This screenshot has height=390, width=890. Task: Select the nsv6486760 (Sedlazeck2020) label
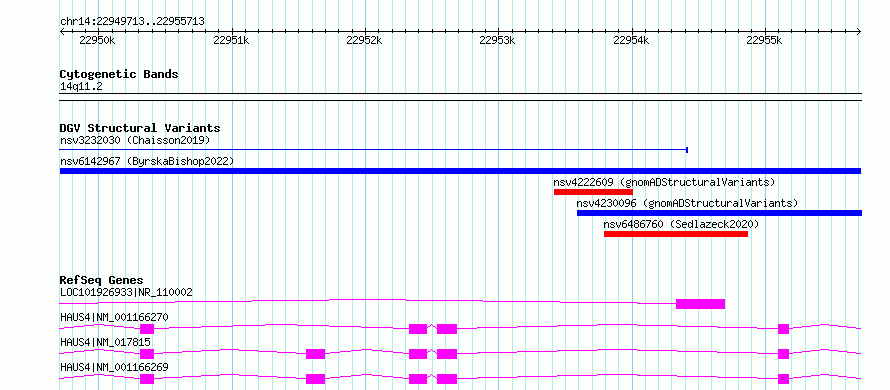pos(681,224)
